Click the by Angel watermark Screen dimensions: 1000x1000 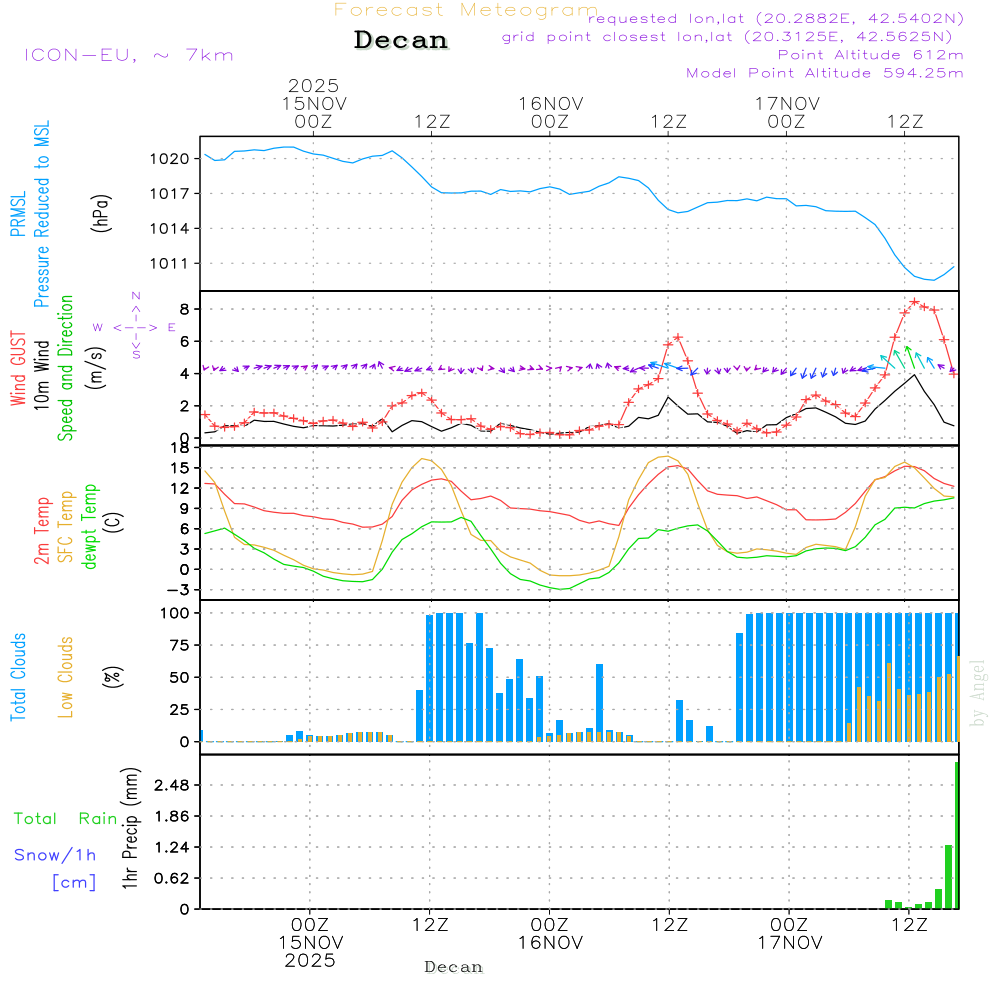tap(977, 693)
